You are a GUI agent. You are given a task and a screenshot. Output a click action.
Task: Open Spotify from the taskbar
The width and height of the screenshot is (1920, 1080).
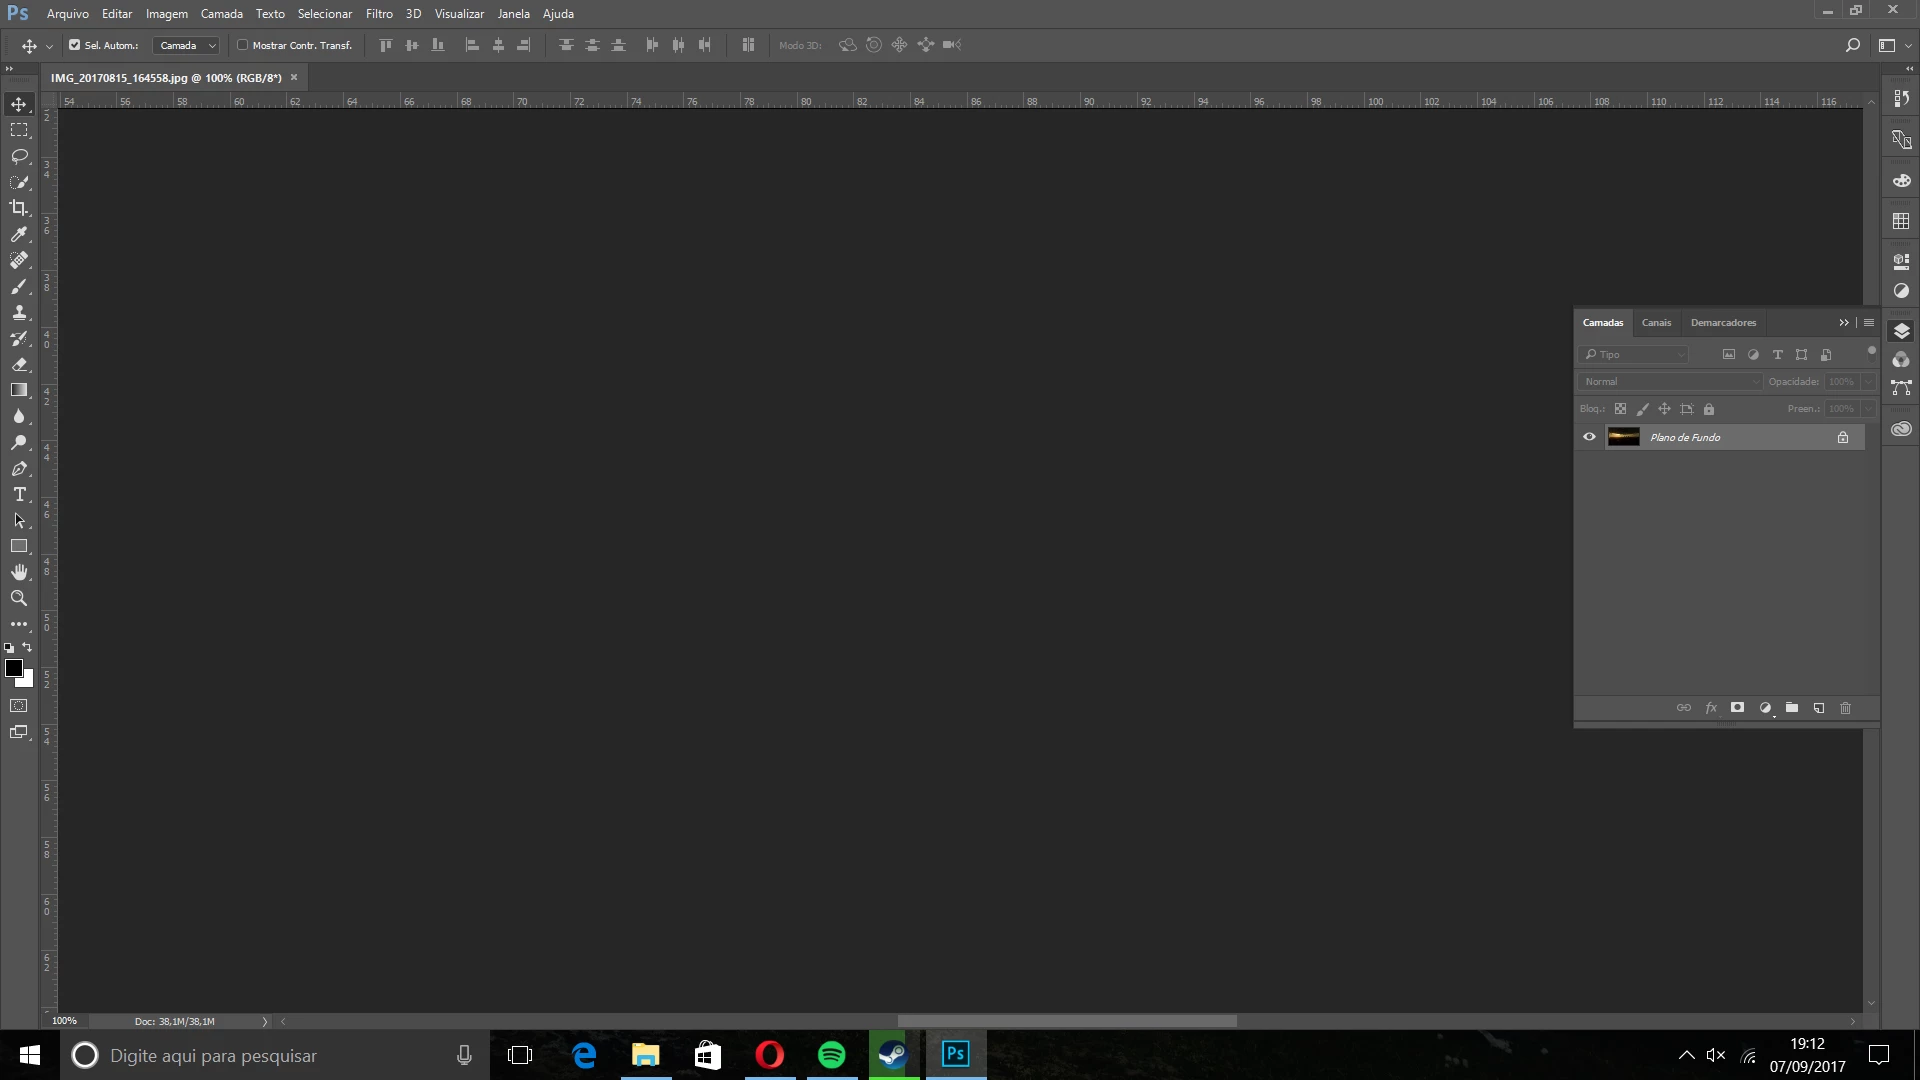(x=831, y=1055)
